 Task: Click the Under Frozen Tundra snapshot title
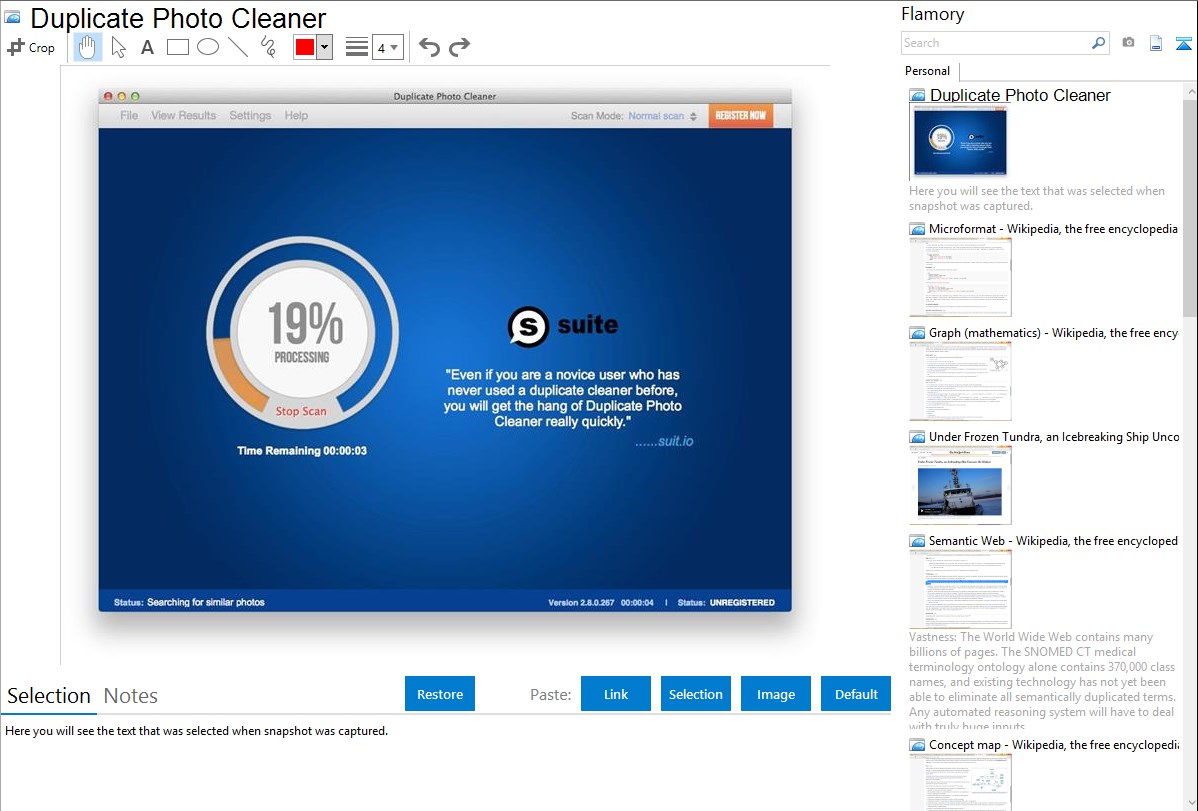[x=1054, y=436]
